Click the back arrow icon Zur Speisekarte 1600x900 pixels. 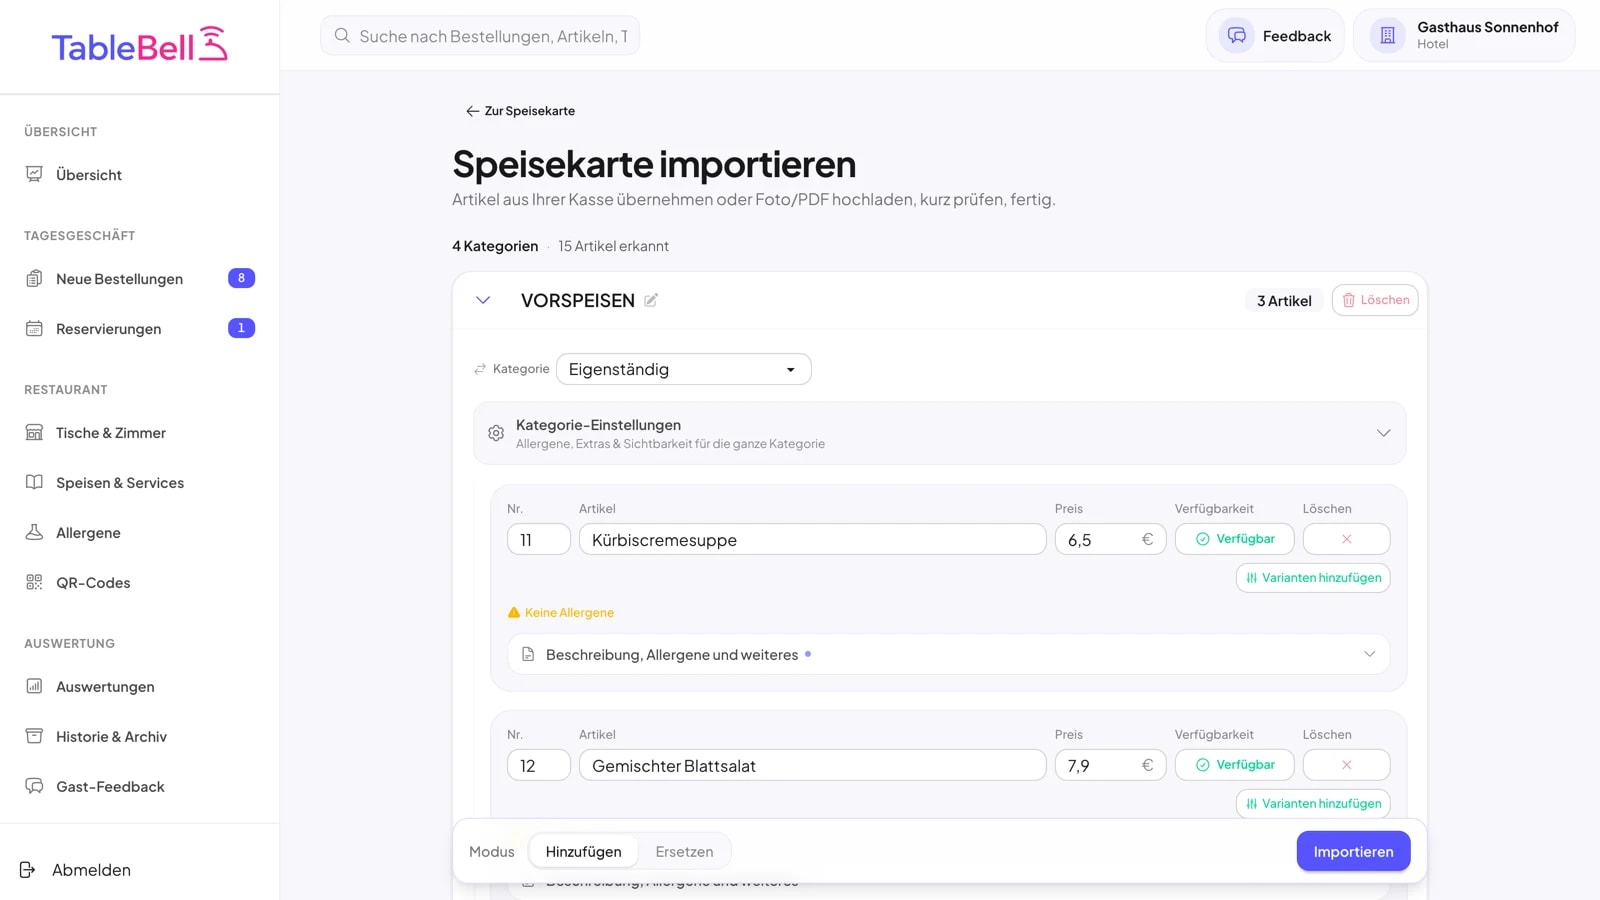click(472, 111)
